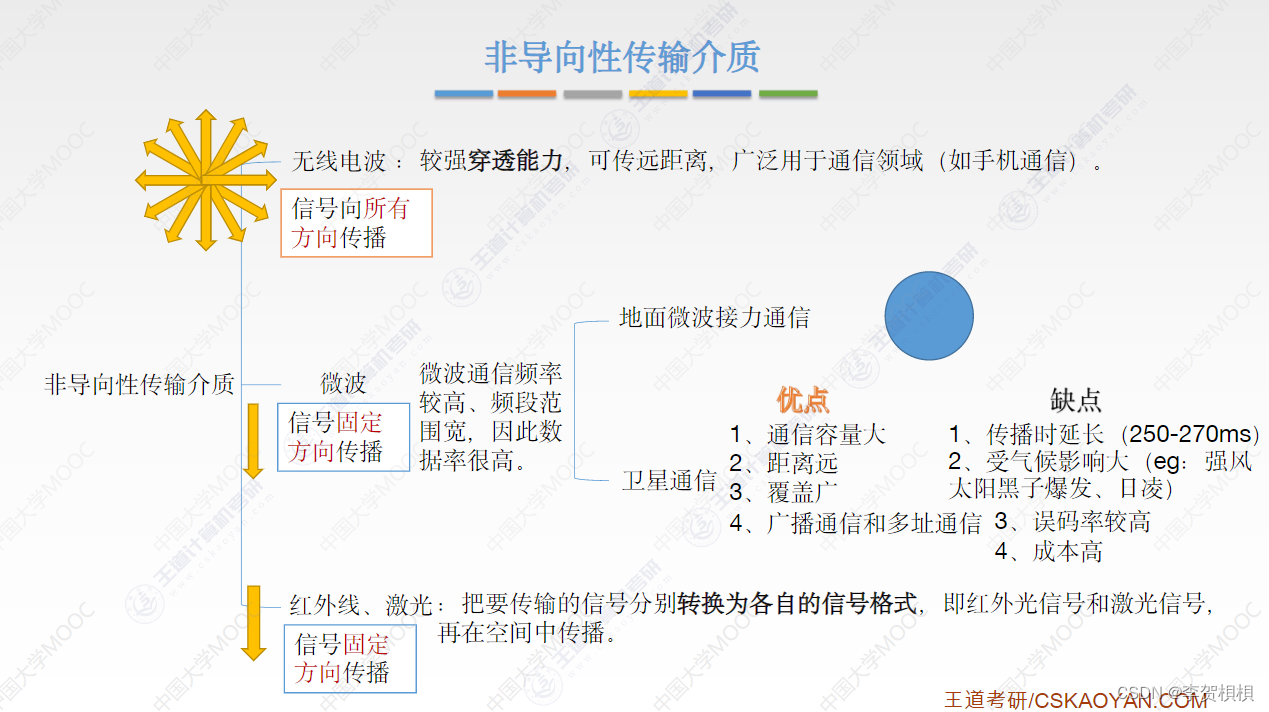Click the 微波 node label
The image size is (1269, 712).
click(x=344, y=383)
